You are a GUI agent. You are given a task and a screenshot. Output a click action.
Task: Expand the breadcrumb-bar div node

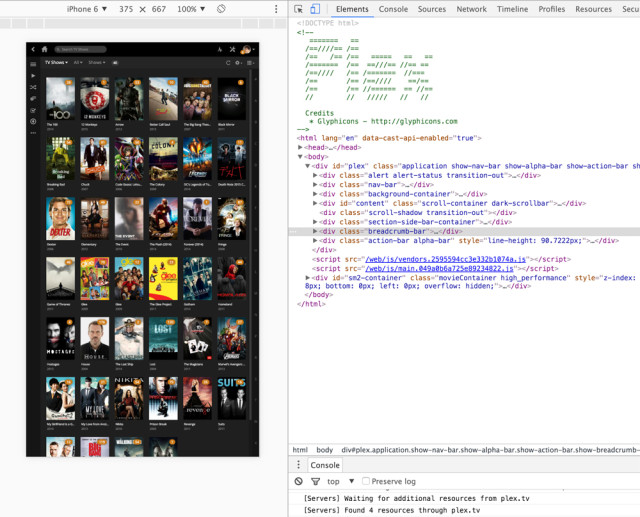coord(315,231)
